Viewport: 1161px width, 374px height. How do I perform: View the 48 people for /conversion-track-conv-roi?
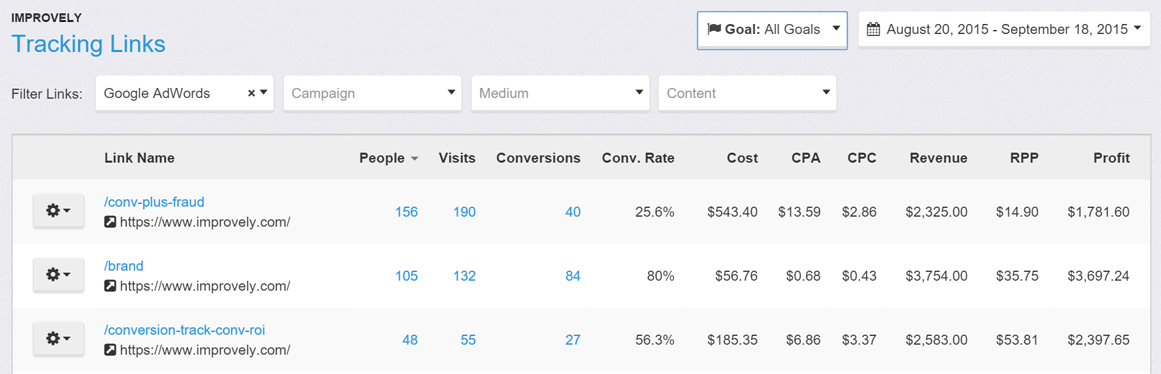(410, 340)
